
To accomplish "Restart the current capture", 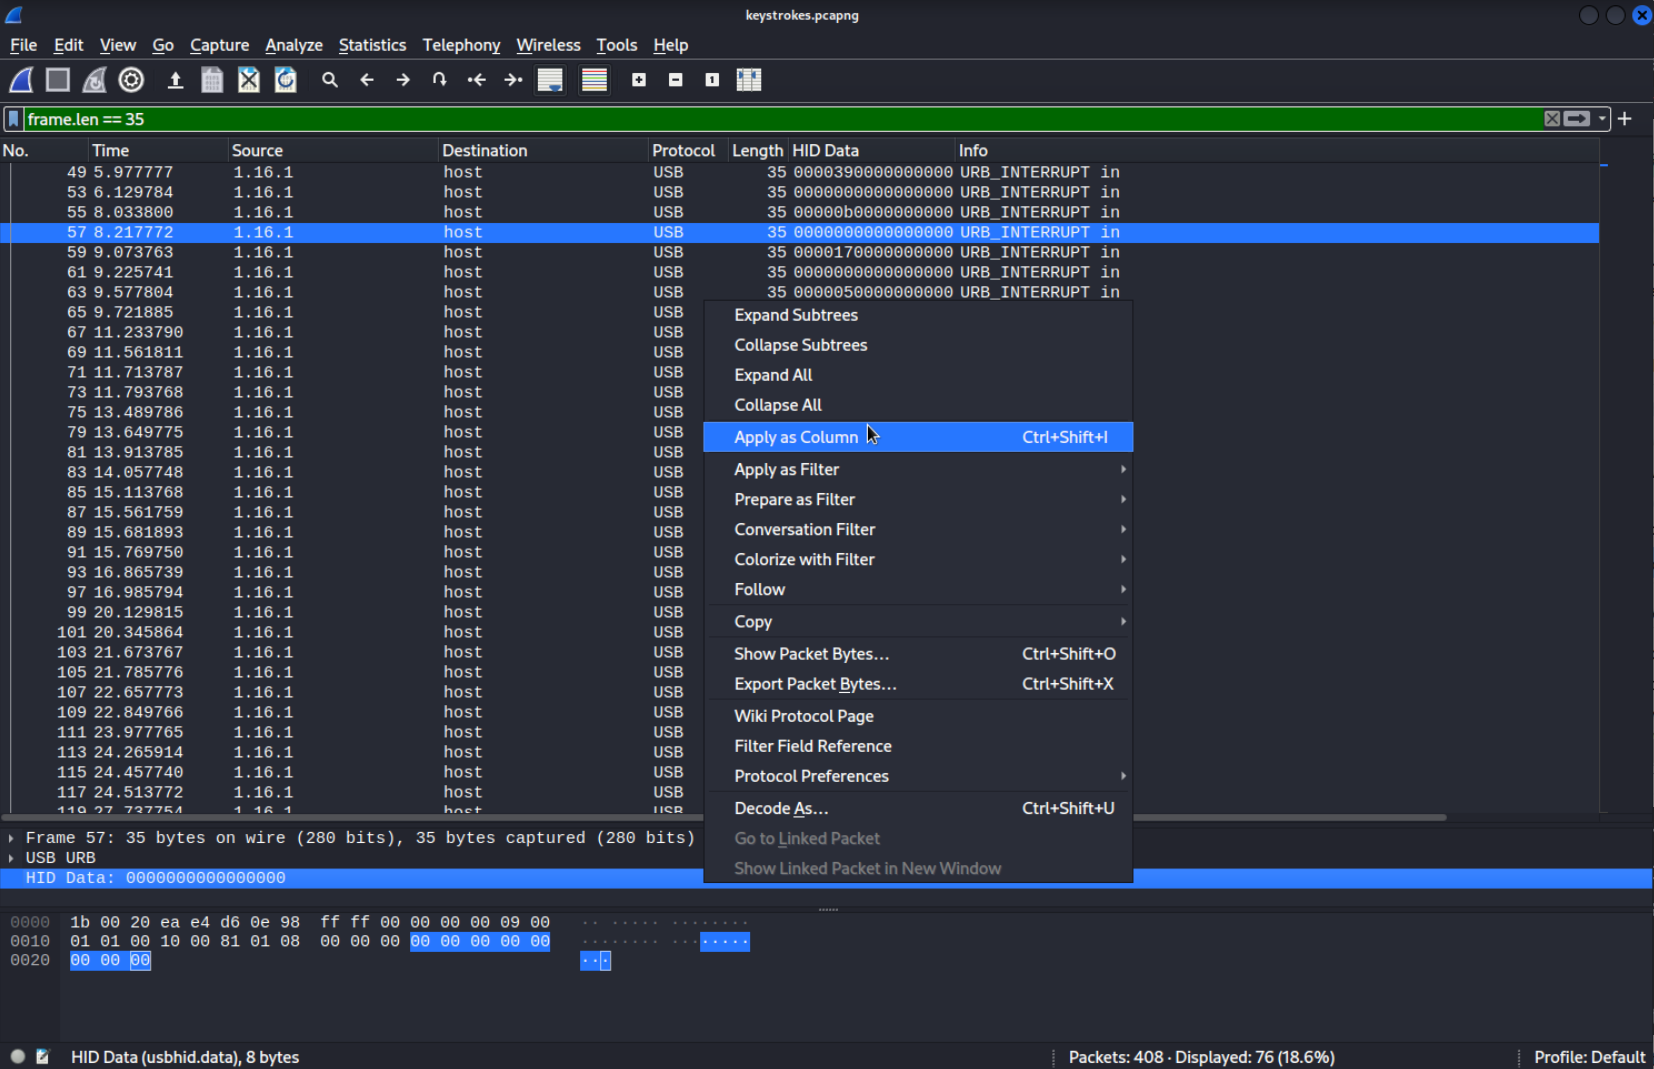I will pos(95,80).
